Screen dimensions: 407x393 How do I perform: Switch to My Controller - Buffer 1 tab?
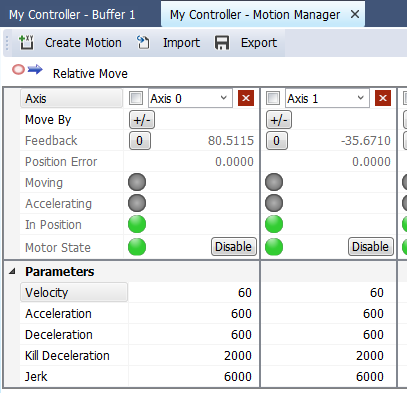(x=72, y=15)
